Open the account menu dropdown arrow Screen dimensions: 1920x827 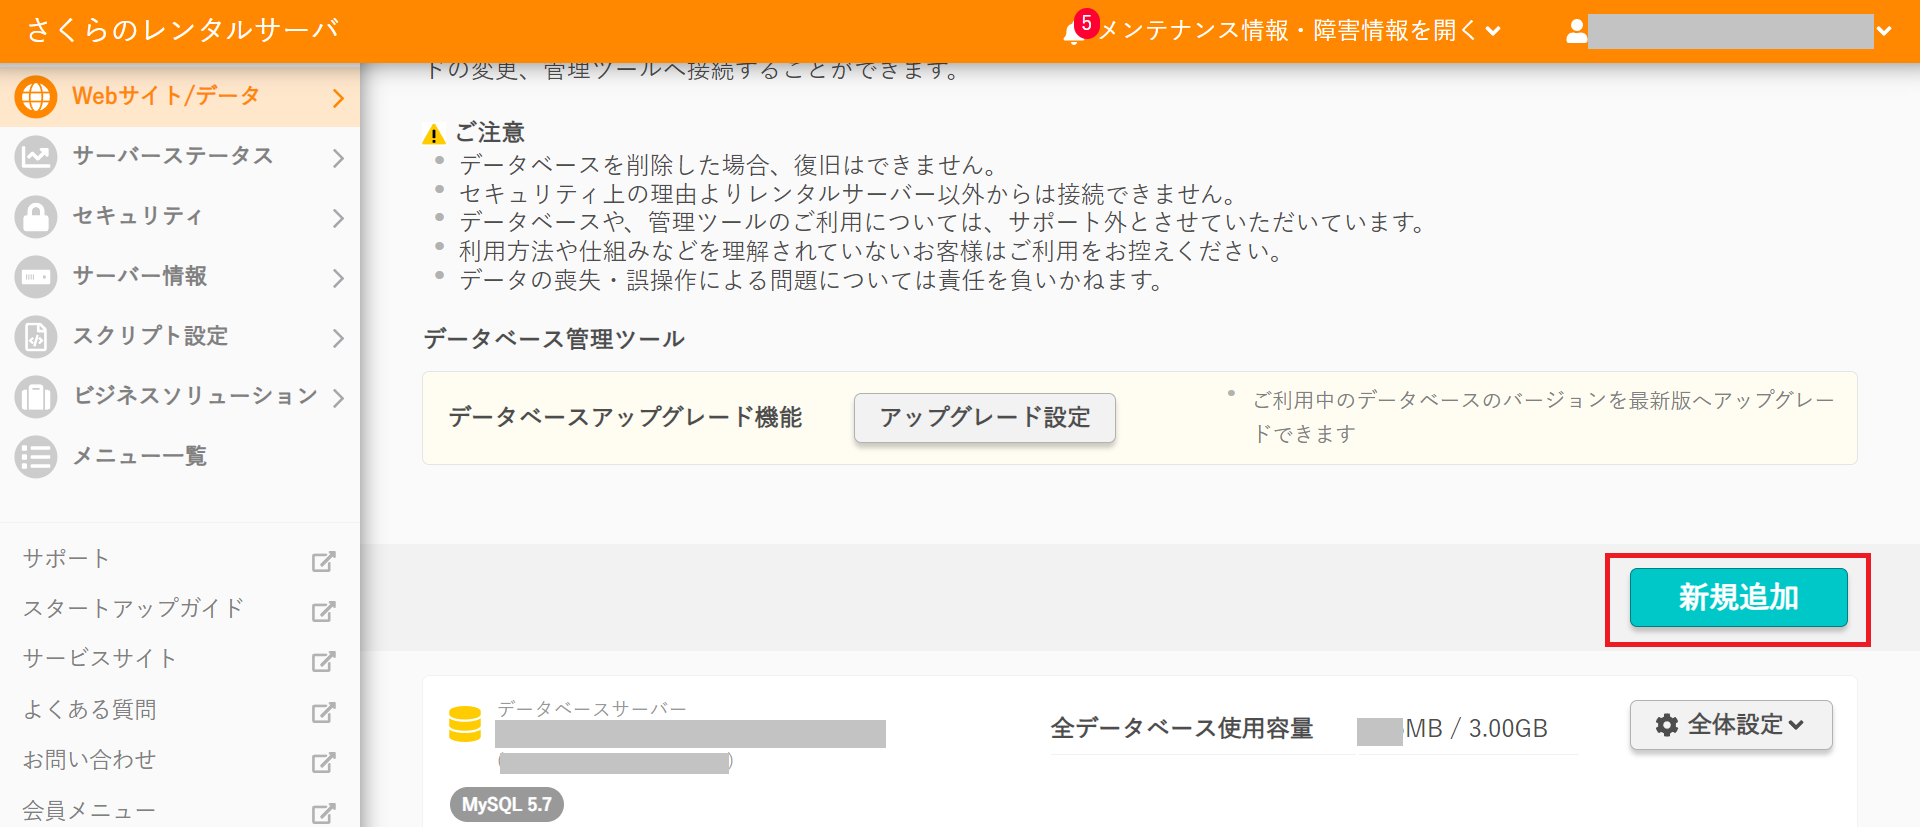[x=1884, y=31]
